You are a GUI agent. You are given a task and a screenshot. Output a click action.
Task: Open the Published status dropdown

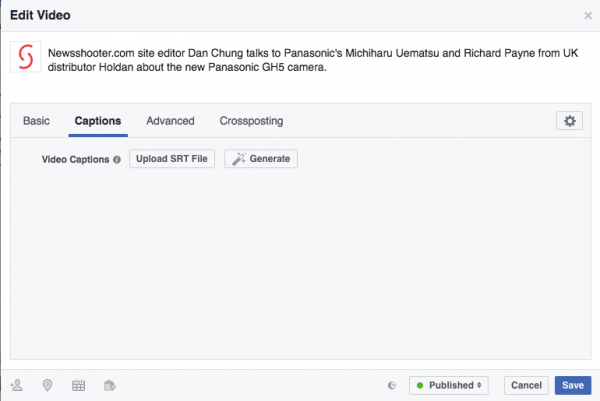pyautogui.click(x=451, y=385)
